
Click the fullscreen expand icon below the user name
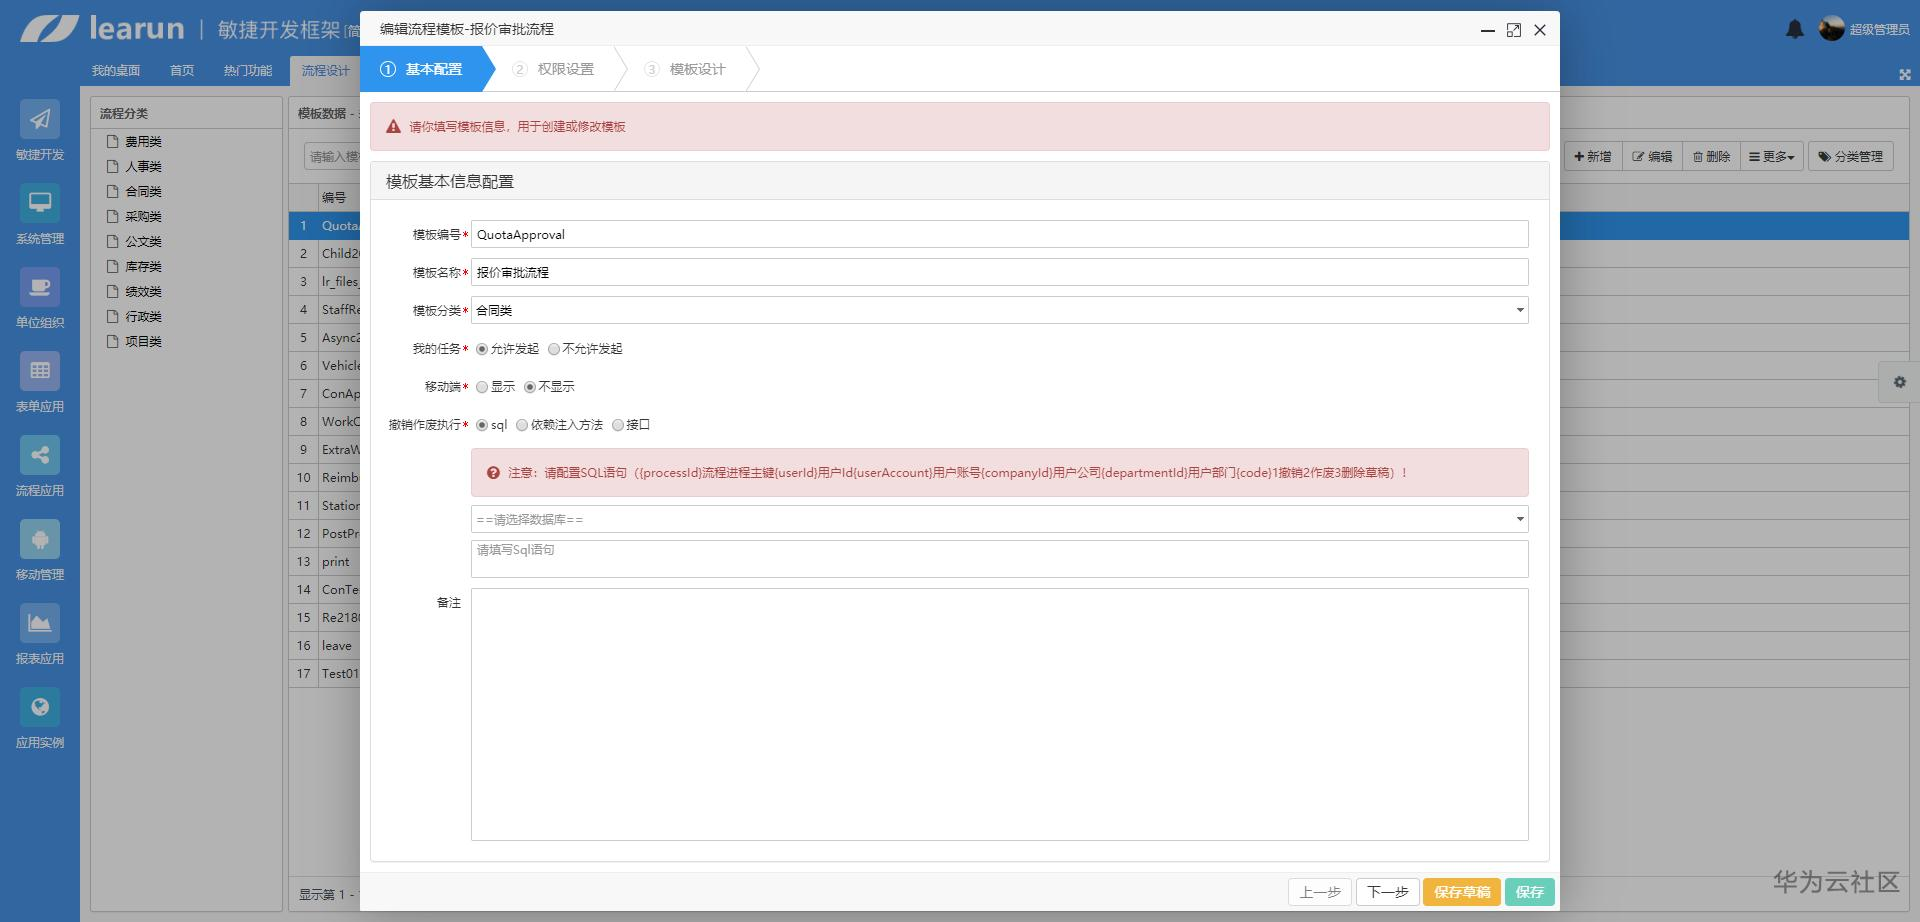tap(1905, 75)
